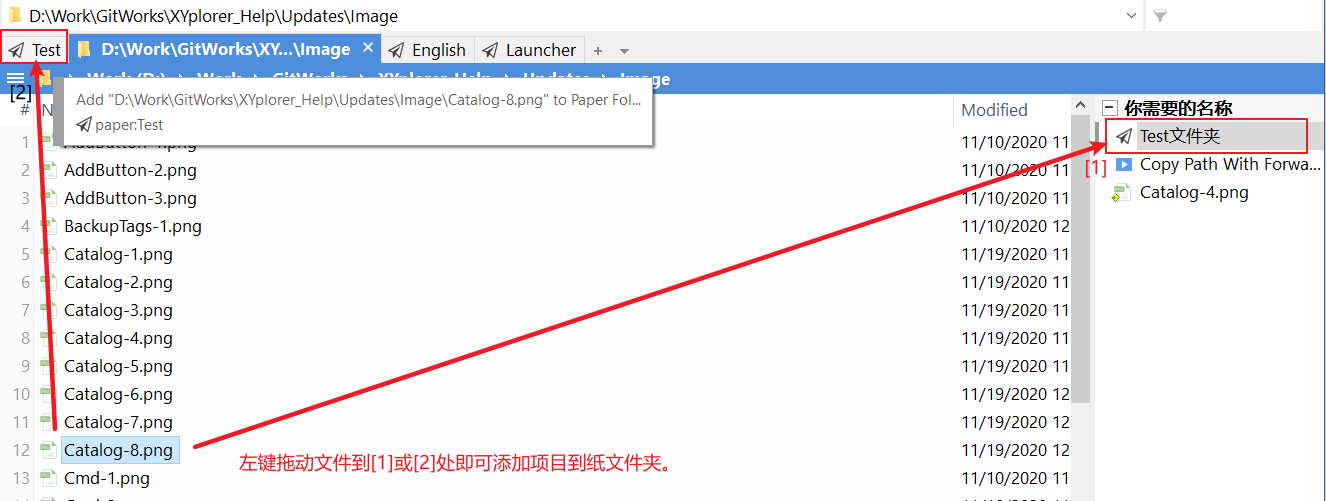Click the paper plane icon beside Test文件夹
1326x501 pixels.
[x=1124, y=136]
